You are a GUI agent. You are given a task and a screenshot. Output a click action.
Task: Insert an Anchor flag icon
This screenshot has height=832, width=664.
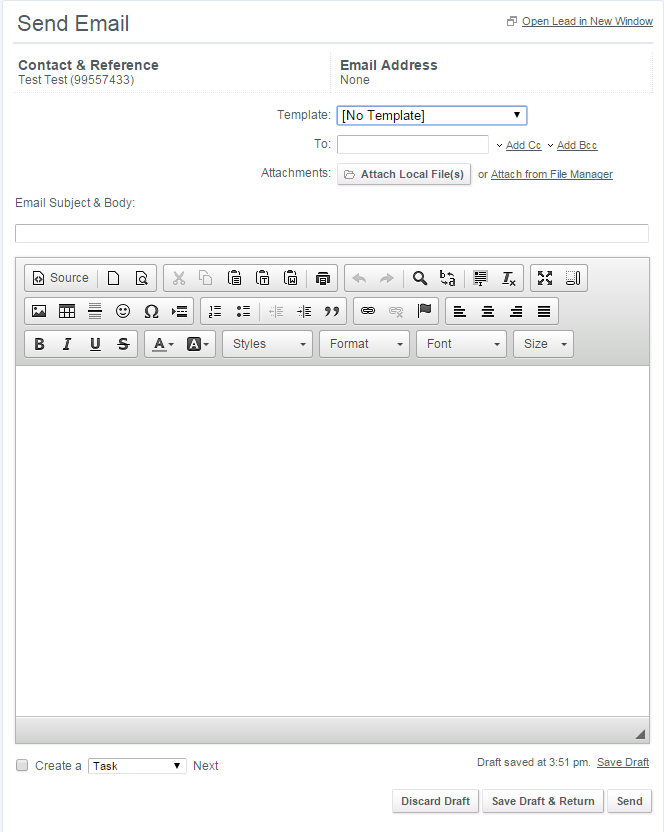click(x=424, y=311)
